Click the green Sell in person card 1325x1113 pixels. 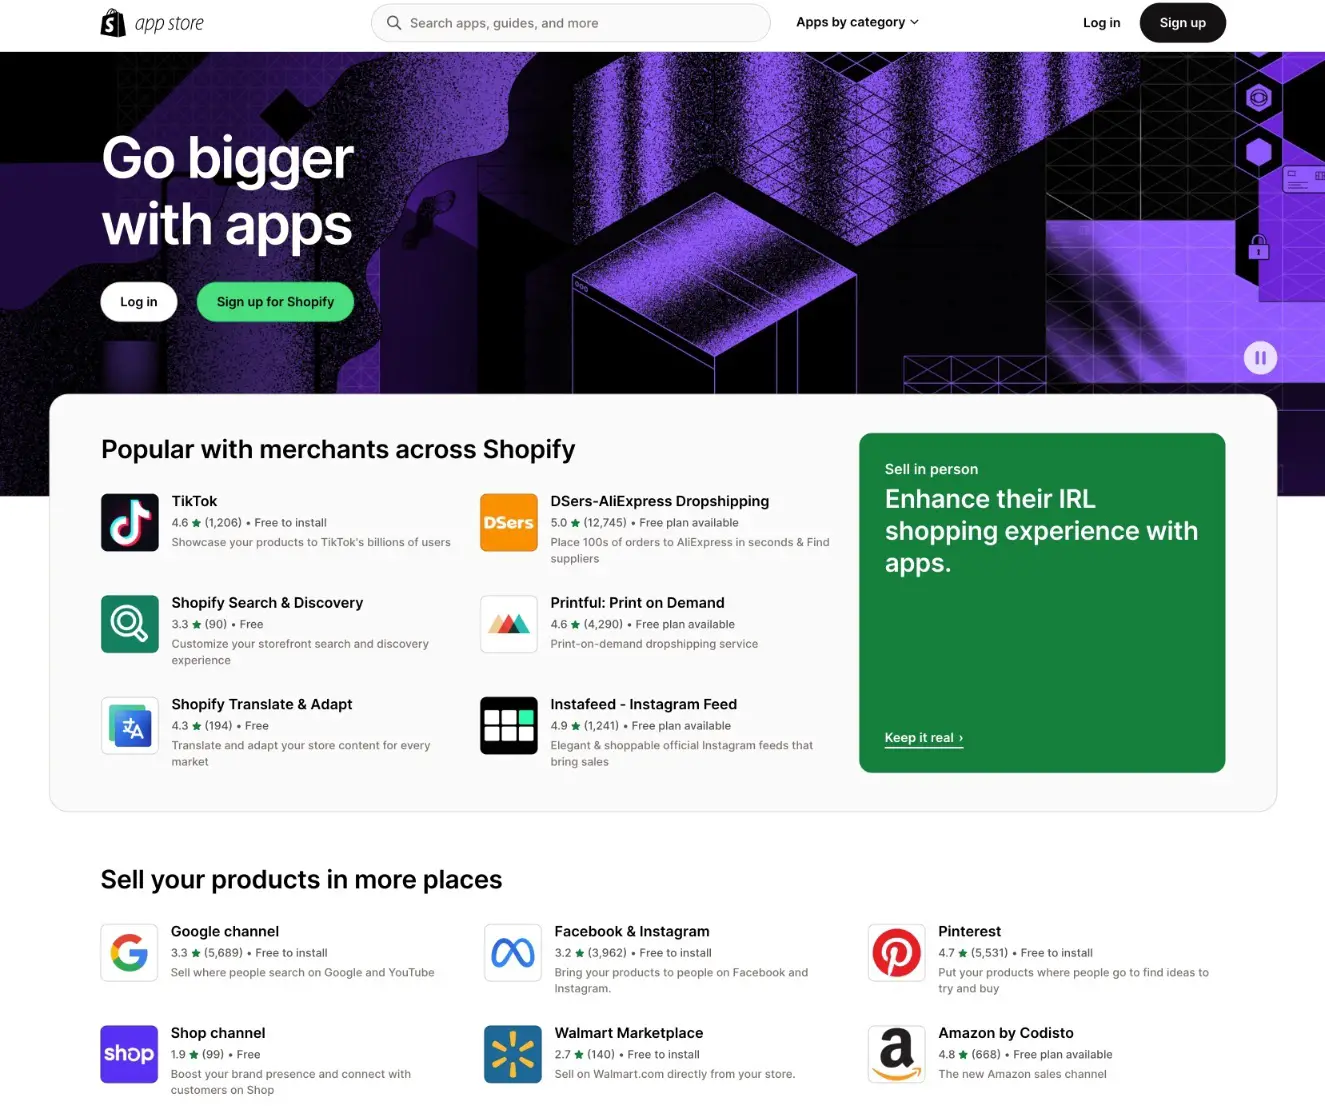1042,603
